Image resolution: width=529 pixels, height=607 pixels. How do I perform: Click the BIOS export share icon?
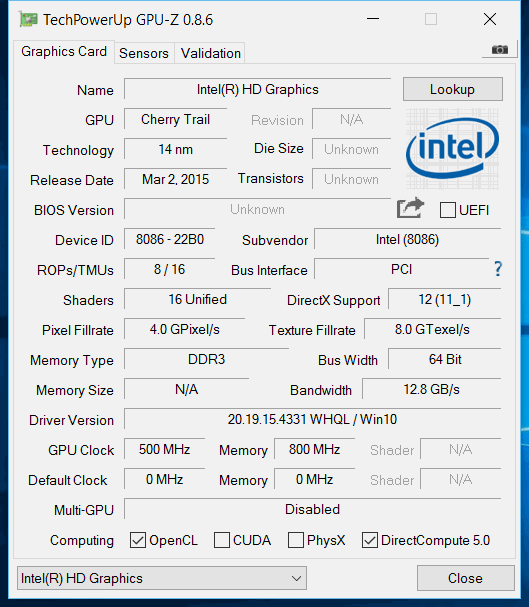tap(410, 208)
